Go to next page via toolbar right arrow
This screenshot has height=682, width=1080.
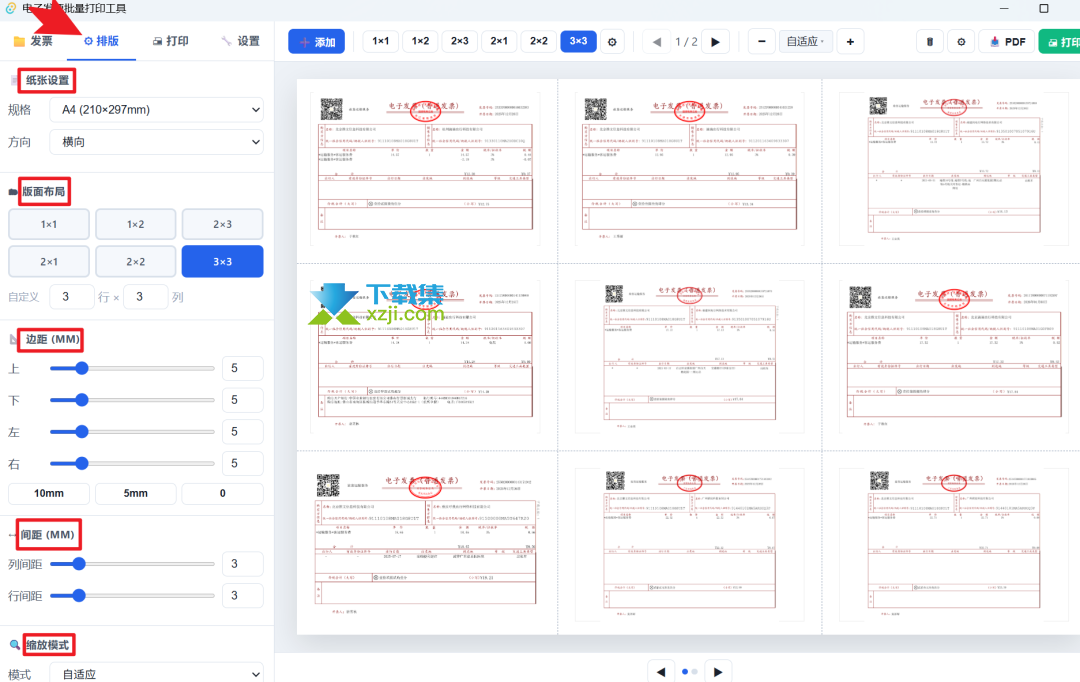pos(716,42)
